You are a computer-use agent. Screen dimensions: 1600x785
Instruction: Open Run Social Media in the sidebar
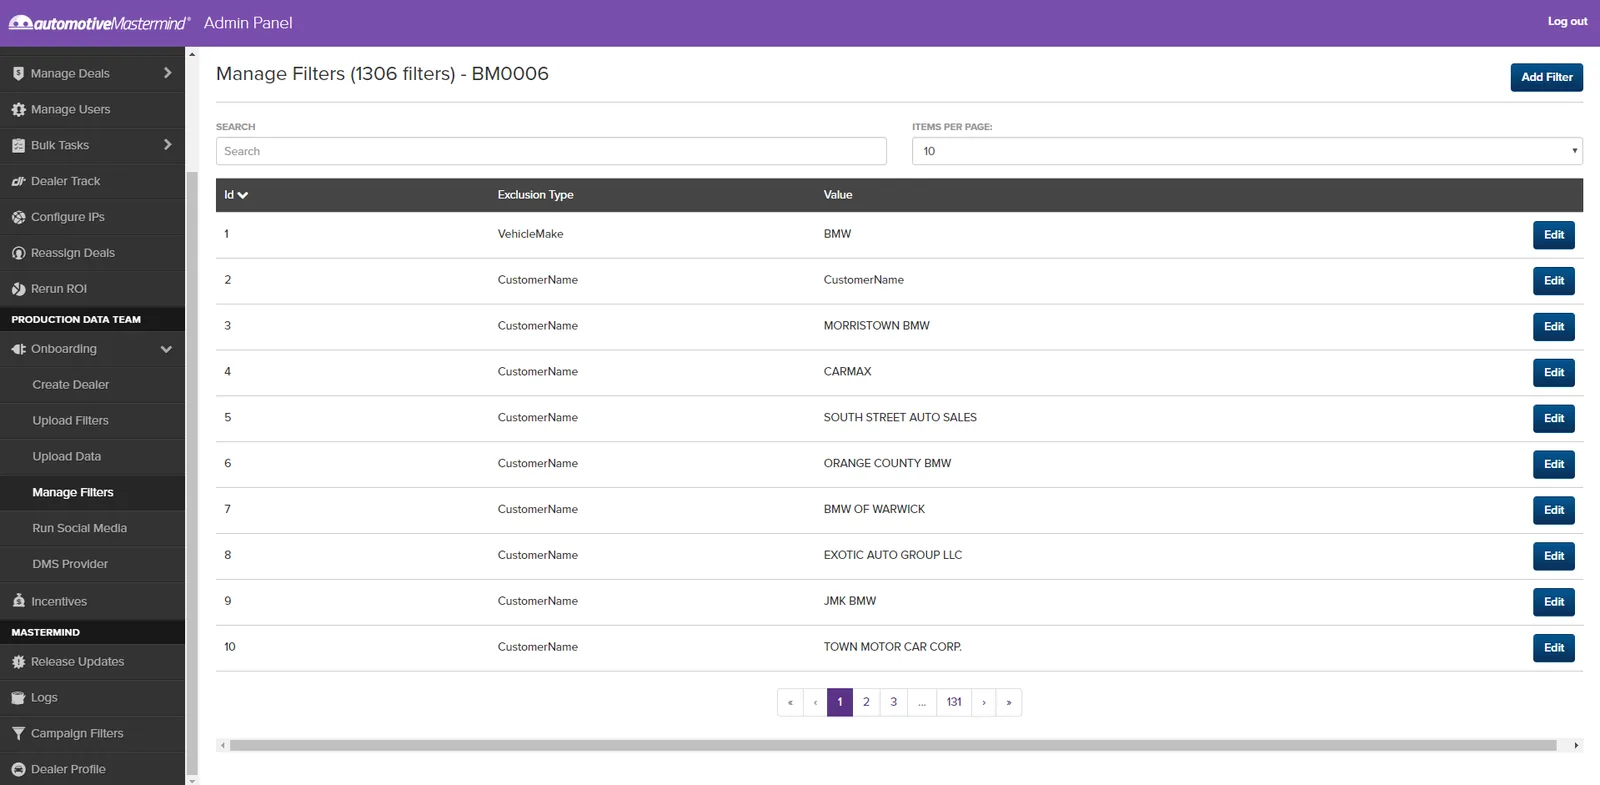coord(79,529)
